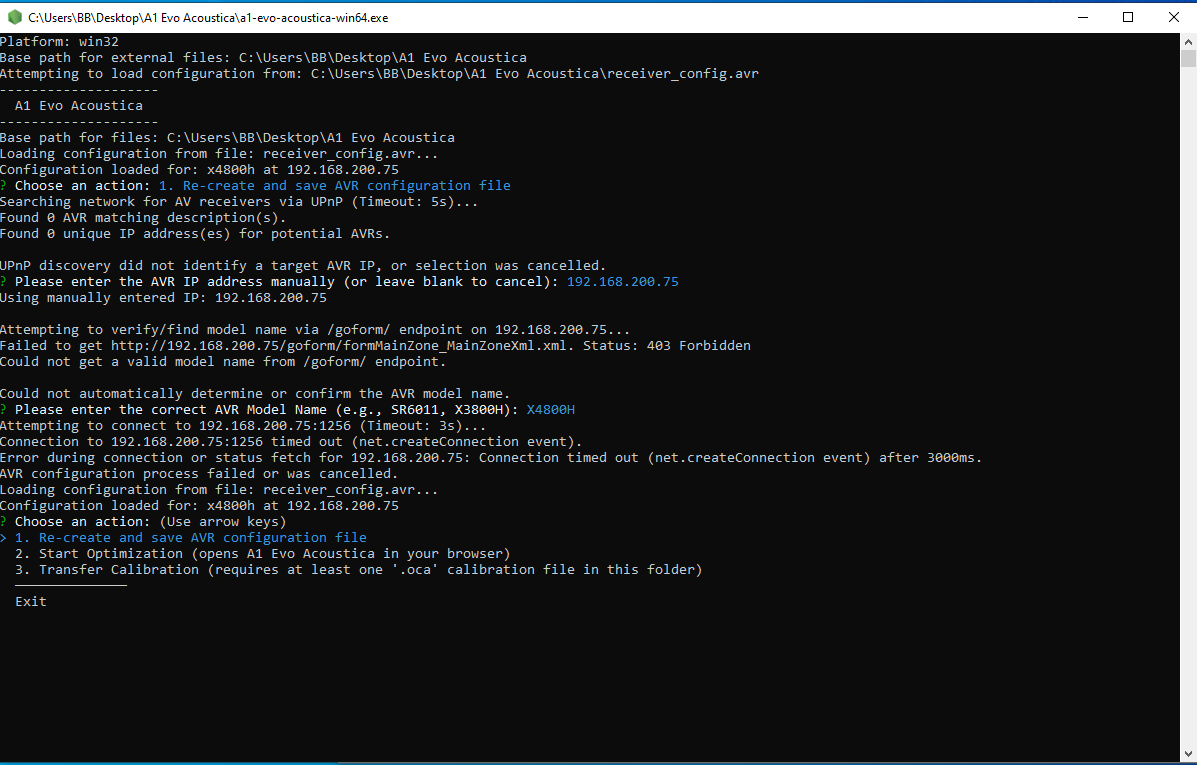Click the scrollbar up arrow

pos(1188,41)
